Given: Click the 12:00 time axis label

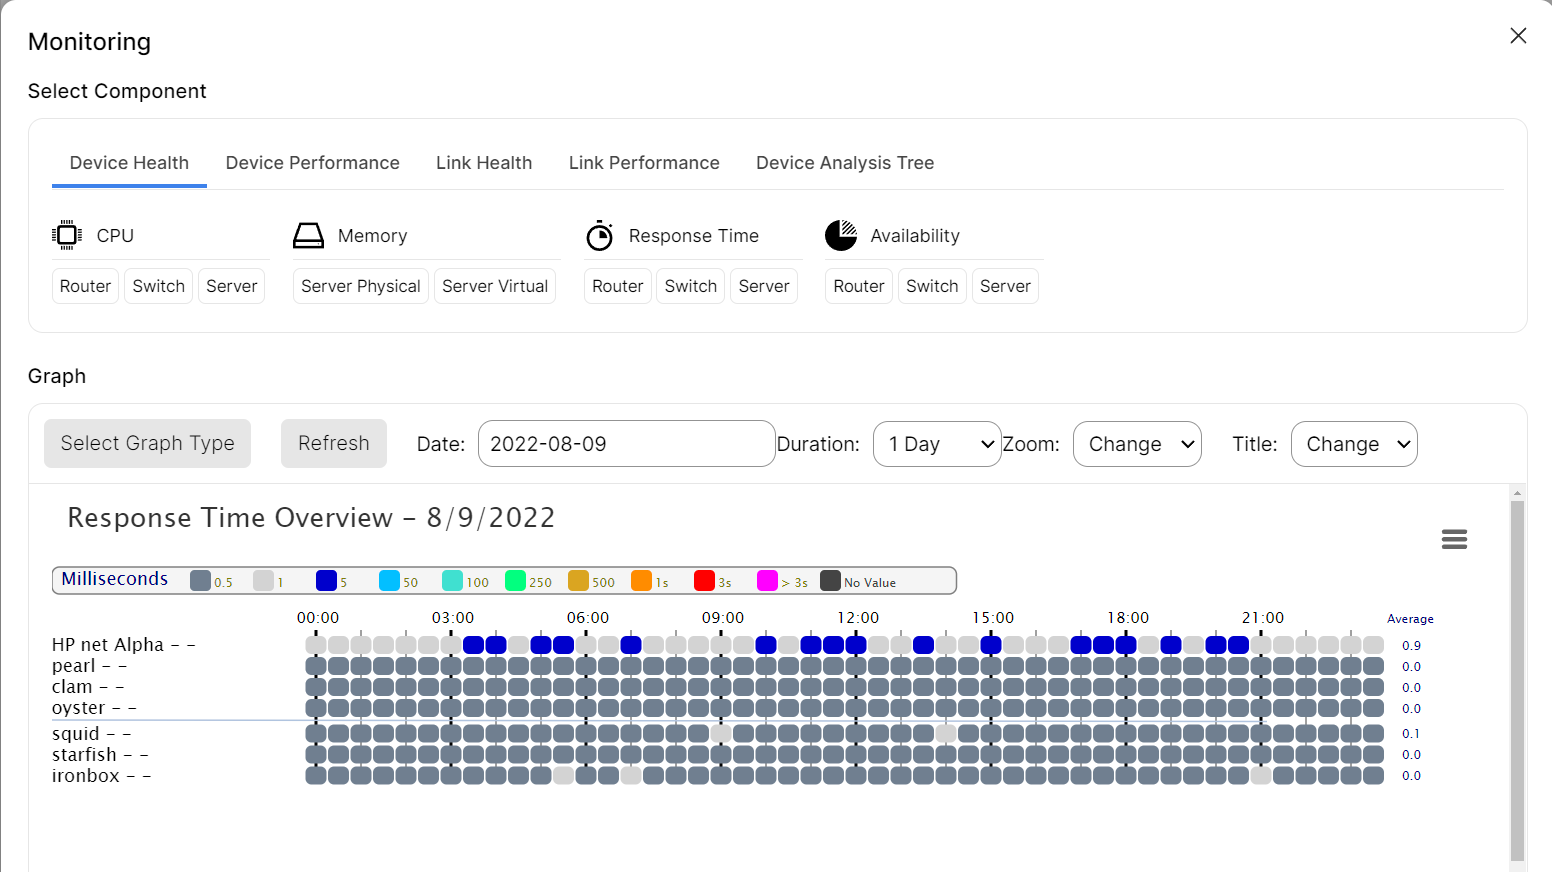Looking at the screenshot, I should point(858,618).
